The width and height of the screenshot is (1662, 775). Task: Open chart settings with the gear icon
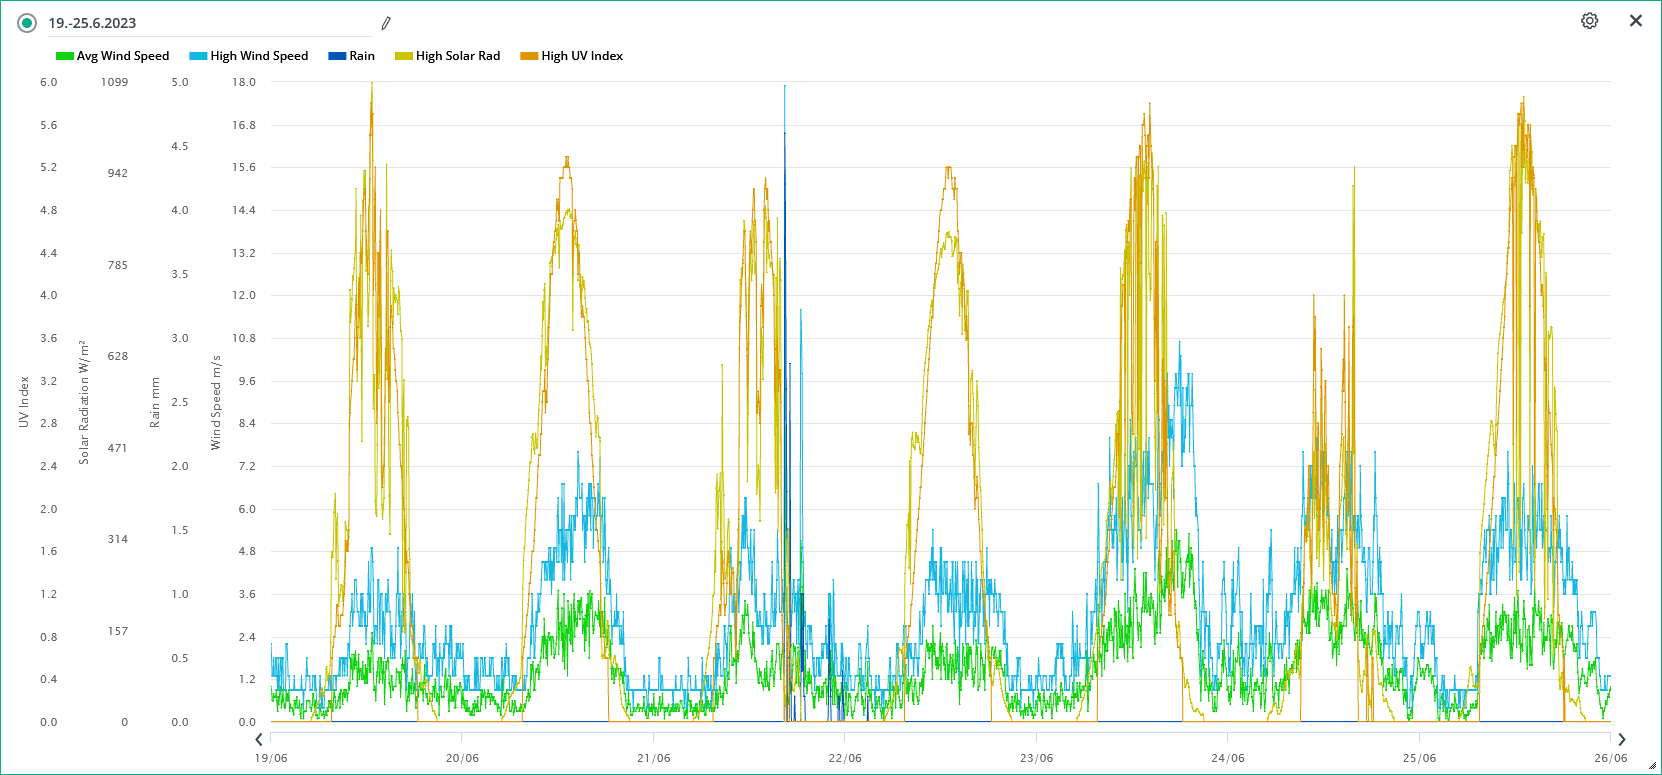click(1589, 21)
